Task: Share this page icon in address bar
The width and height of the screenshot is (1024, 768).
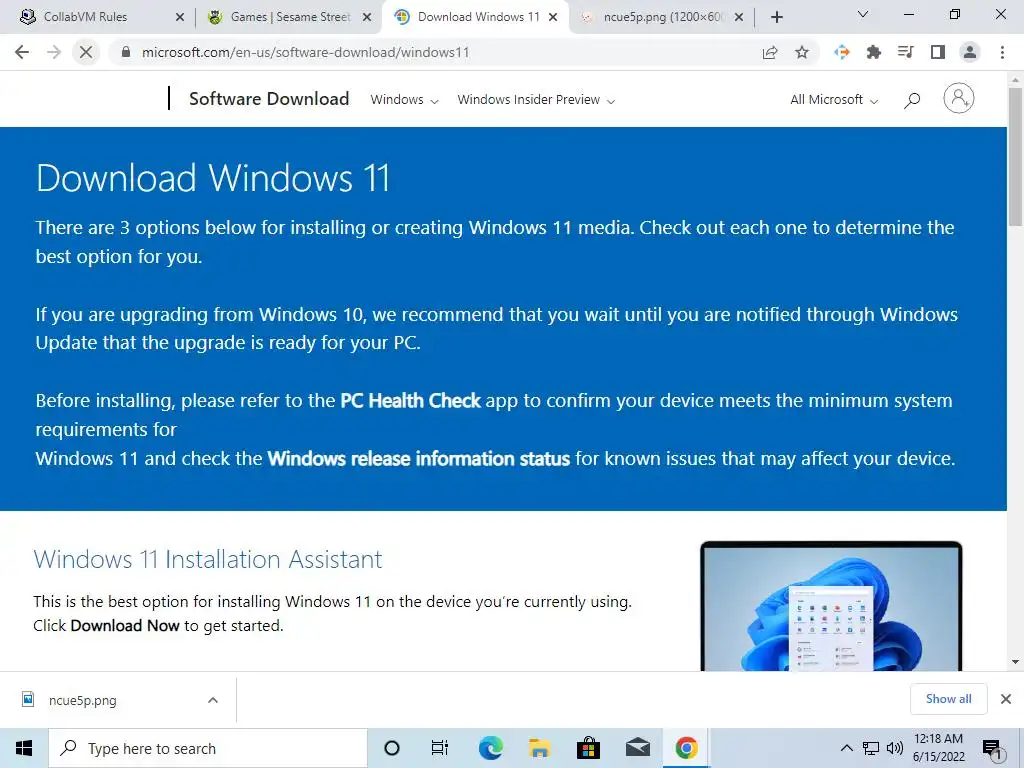Action: pyautogui.click(x=770, y=52)
